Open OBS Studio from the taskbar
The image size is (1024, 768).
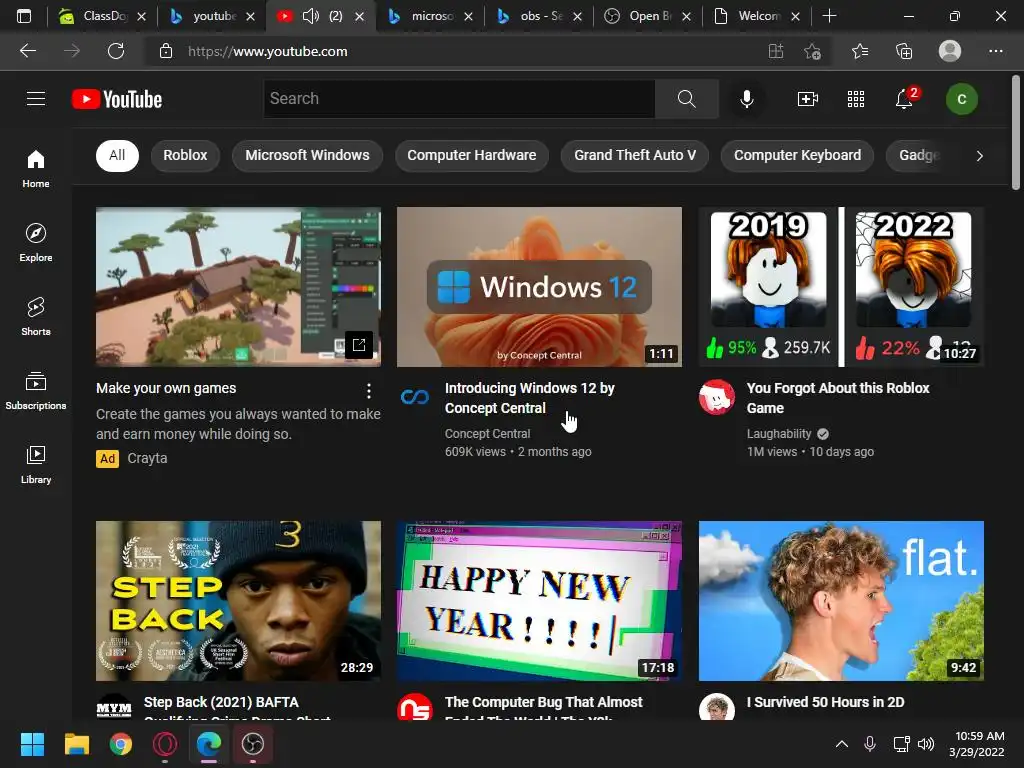click(x=253, y=744)
